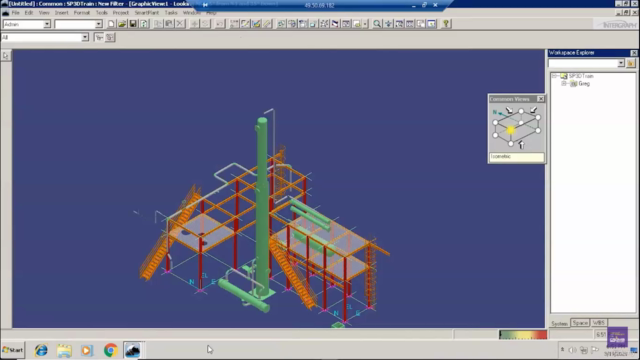Click the Copy toolbar icon
The image size is (640, 360).
(x=158, y=24)
